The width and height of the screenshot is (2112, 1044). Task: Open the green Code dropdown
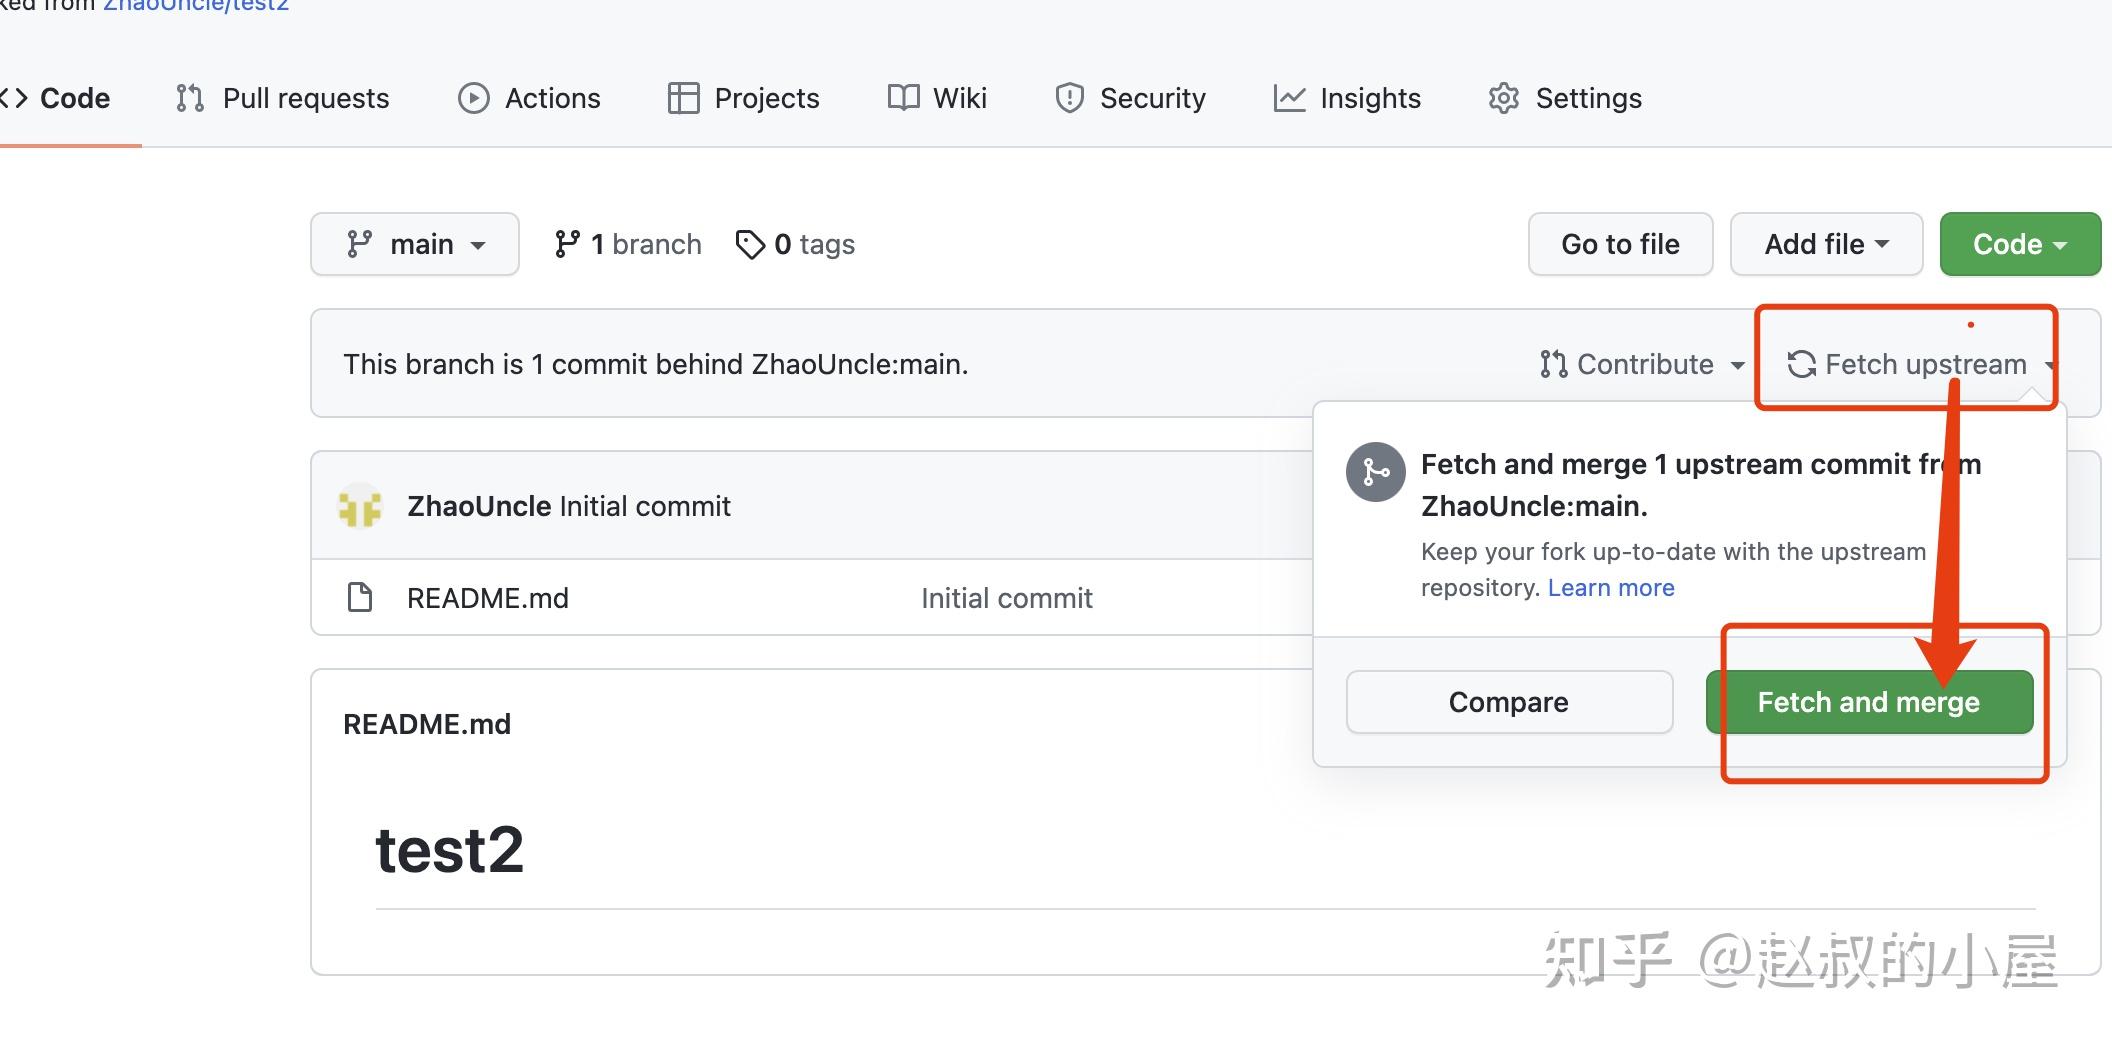pyautogui.click(x=2020, y=244)
